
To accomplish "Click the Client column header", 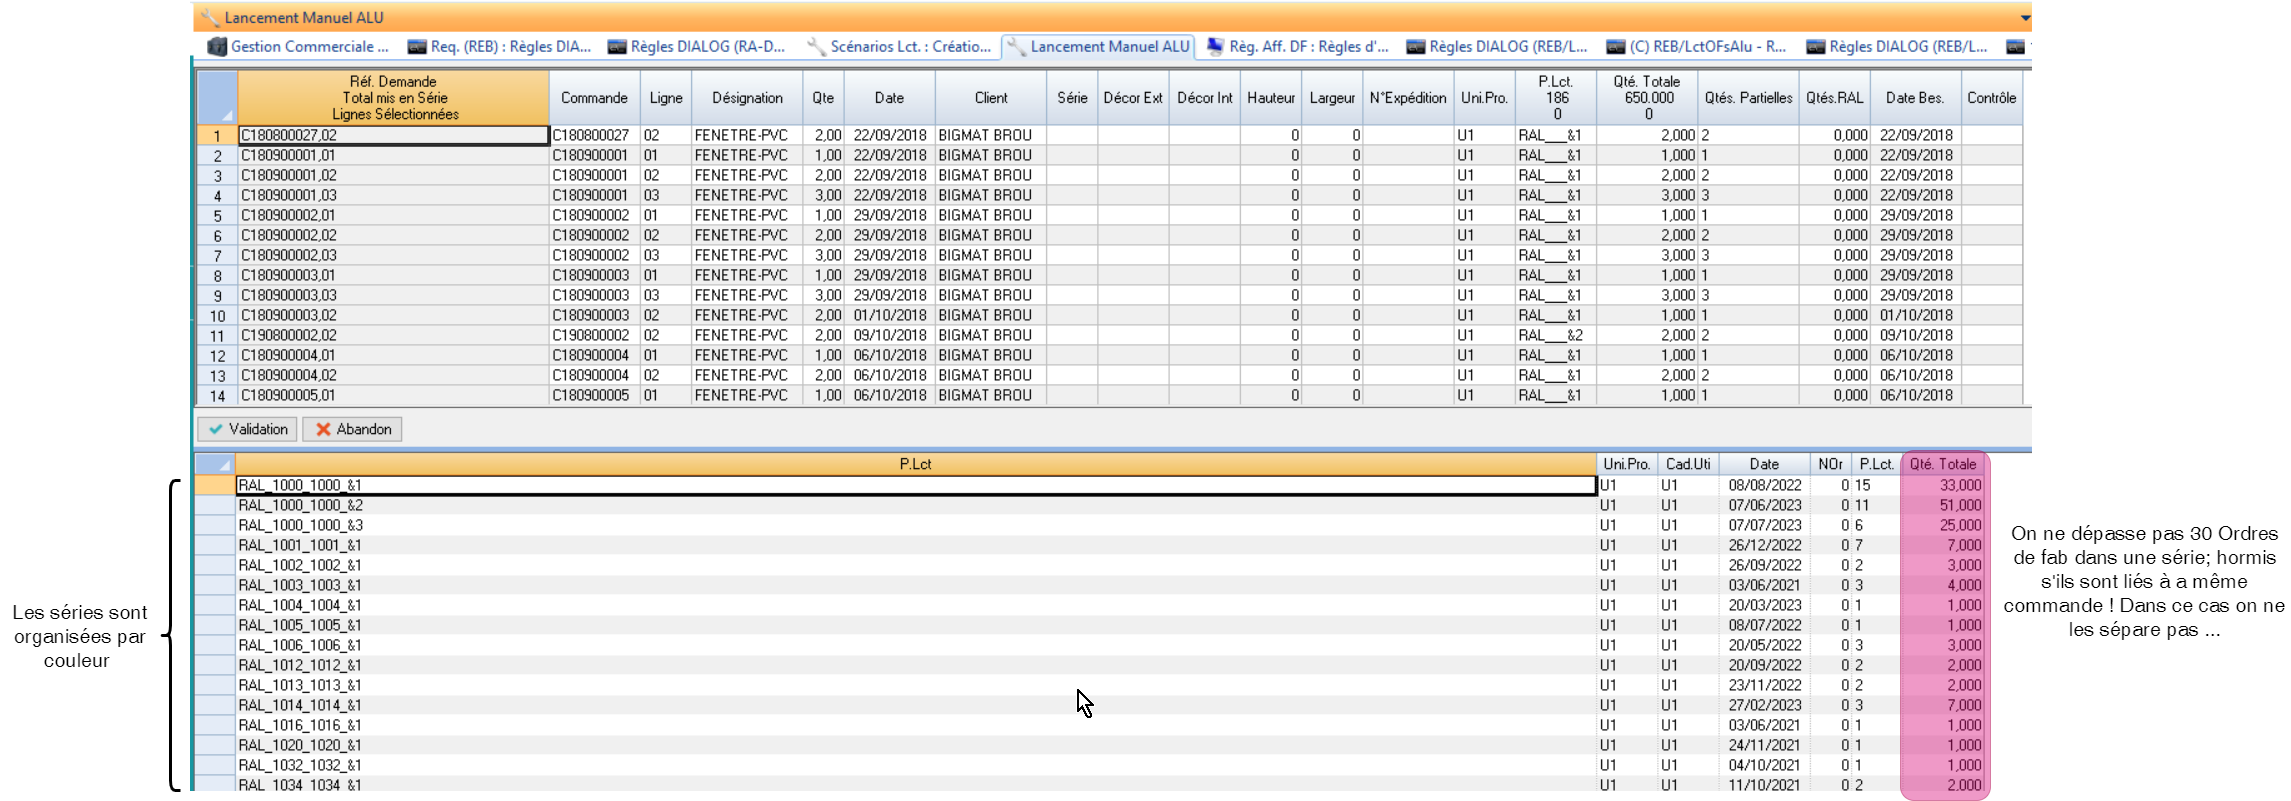I will pyautogui.click(x=990, y=98).
